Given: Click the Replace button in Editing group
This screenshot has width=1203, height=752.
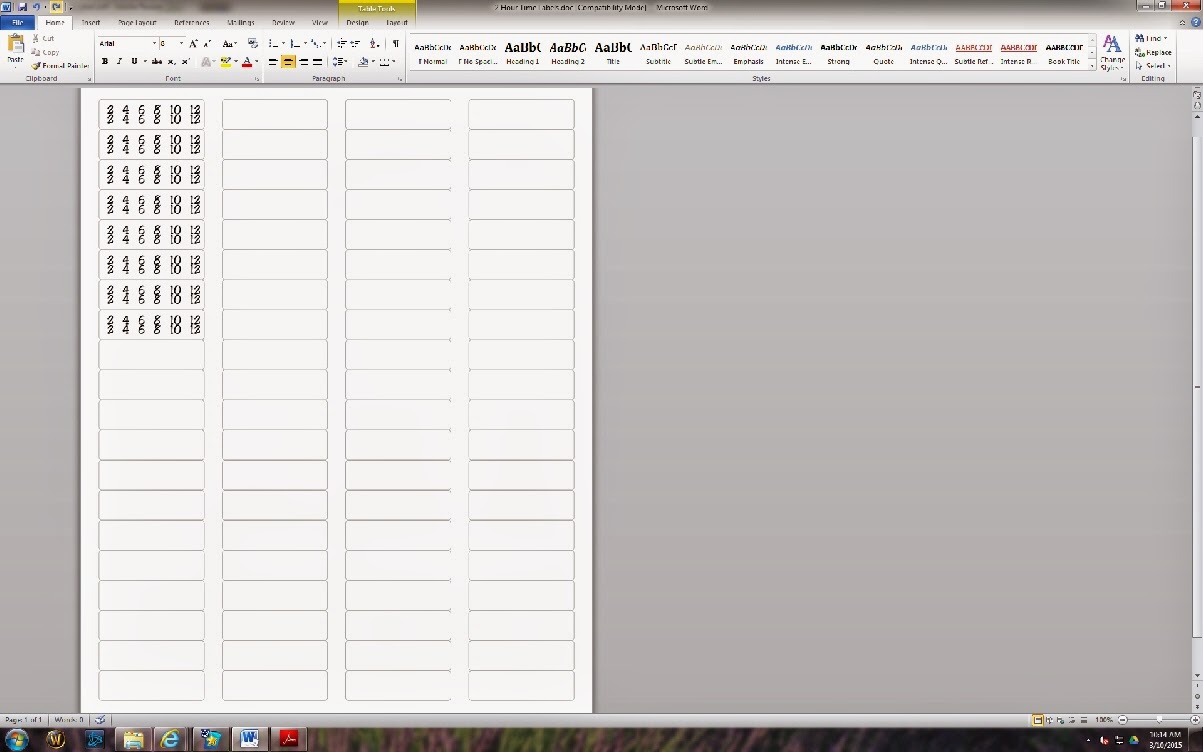Looking at the screenshot, I should click(x=1155, y=52).
